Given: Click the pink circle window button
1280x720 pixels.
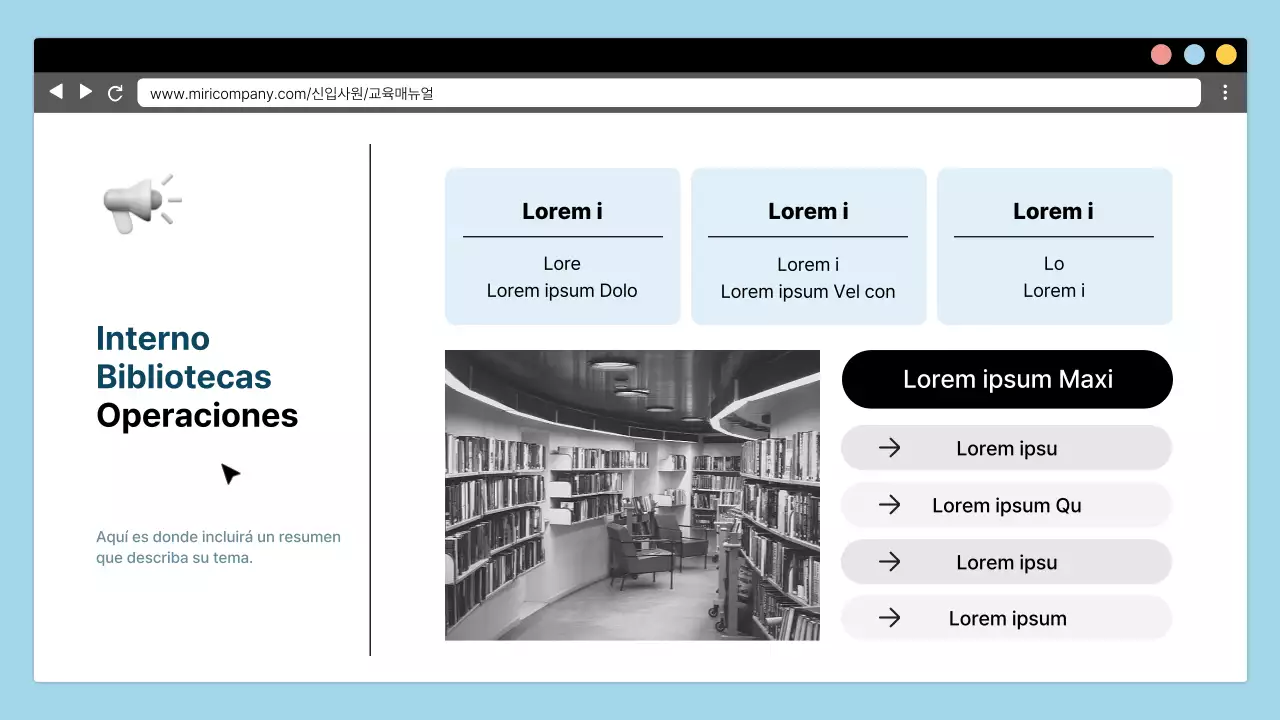Looking at the screenshot, I should 1161,55.
